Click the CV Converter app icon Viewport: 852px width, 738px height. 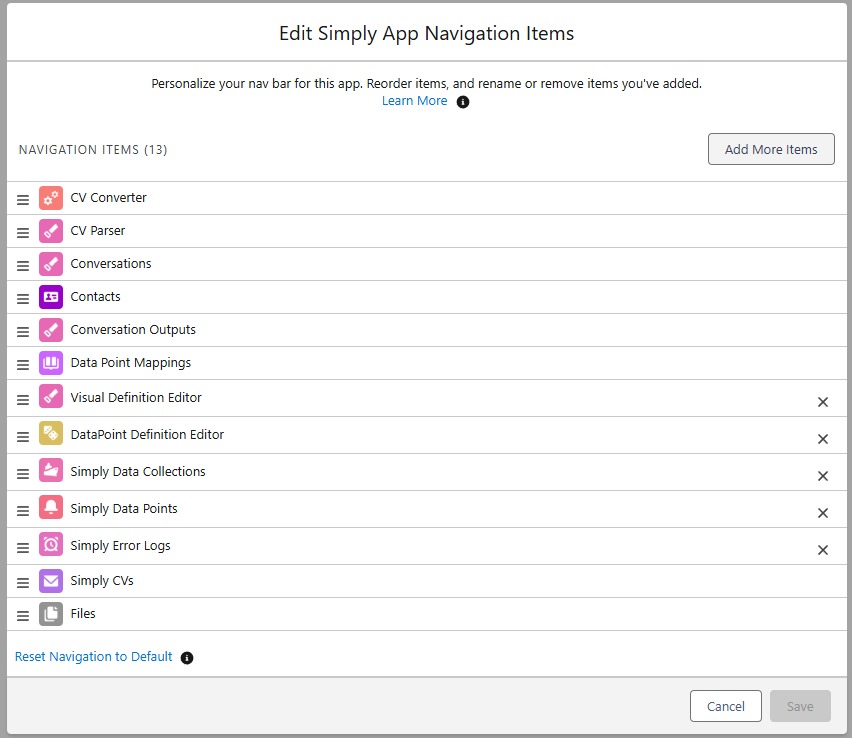[50, 198]
